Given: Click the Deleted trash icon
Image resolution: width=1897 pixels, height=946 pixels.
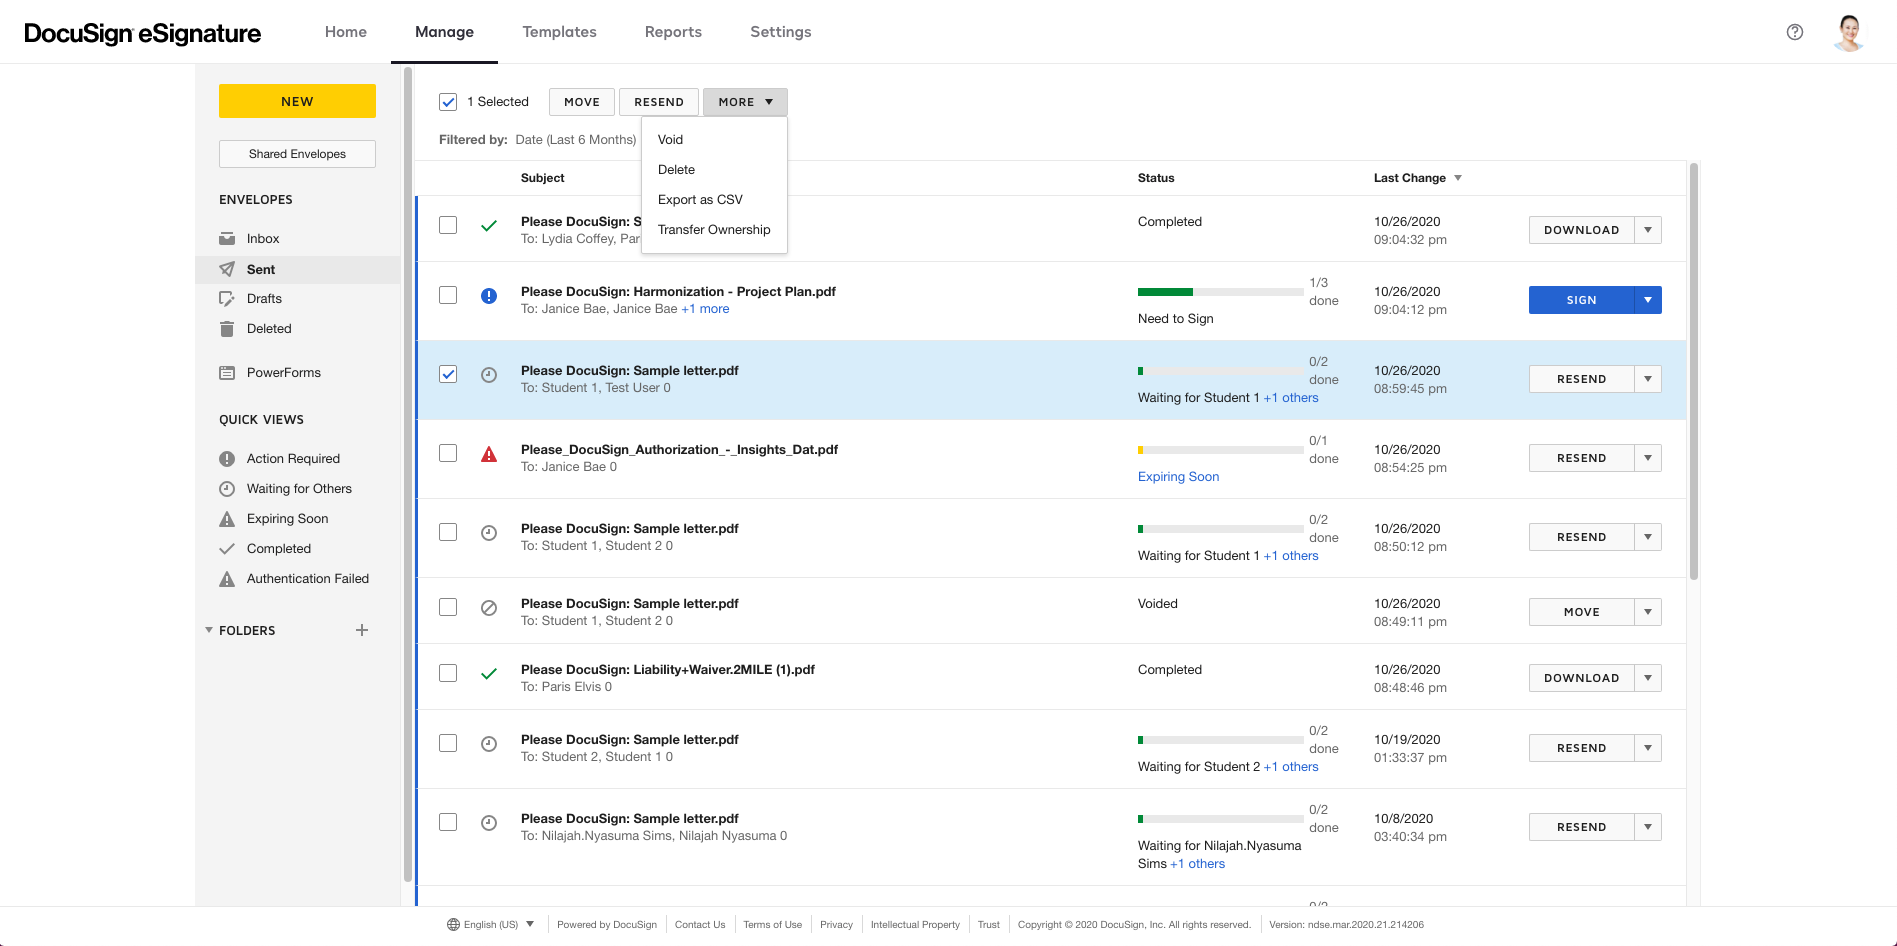Looking at the screenshot, I should click(227, 329).
